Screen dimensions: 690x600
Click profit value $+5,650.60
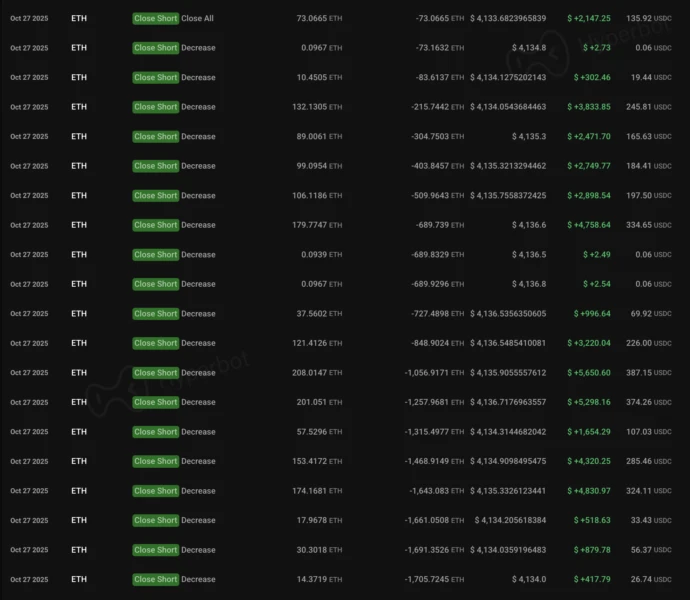(589, 372)
